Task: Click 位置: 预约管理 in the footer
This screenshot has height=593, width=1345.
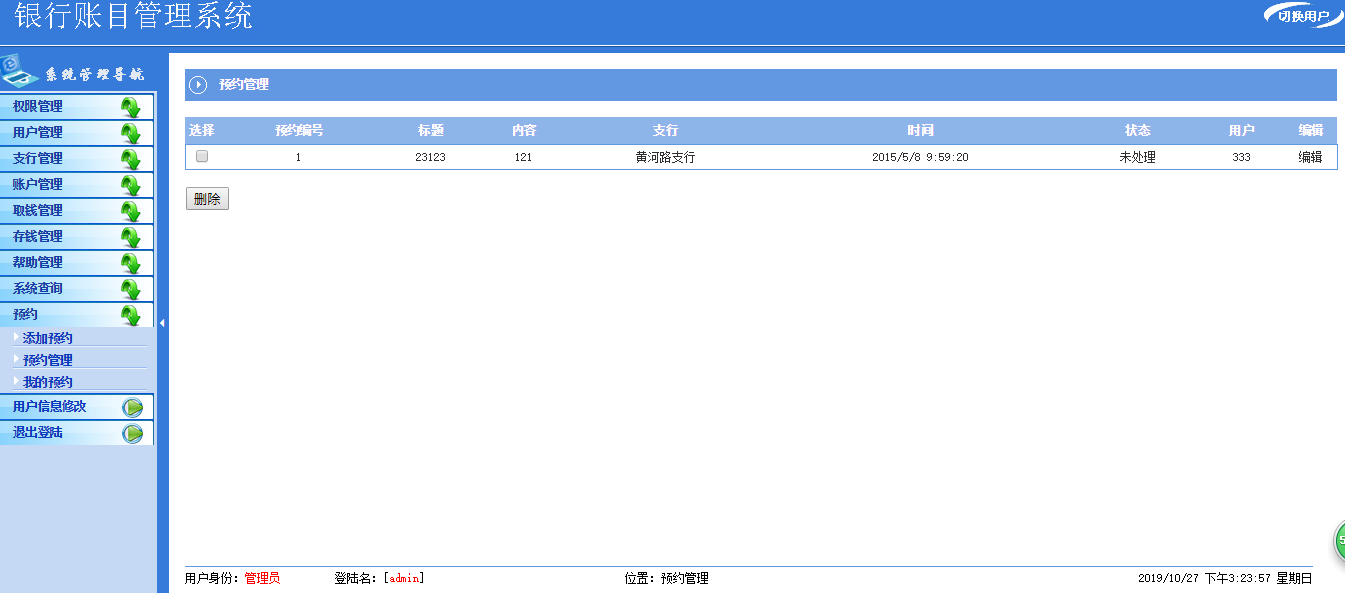Action: point(666,578)
